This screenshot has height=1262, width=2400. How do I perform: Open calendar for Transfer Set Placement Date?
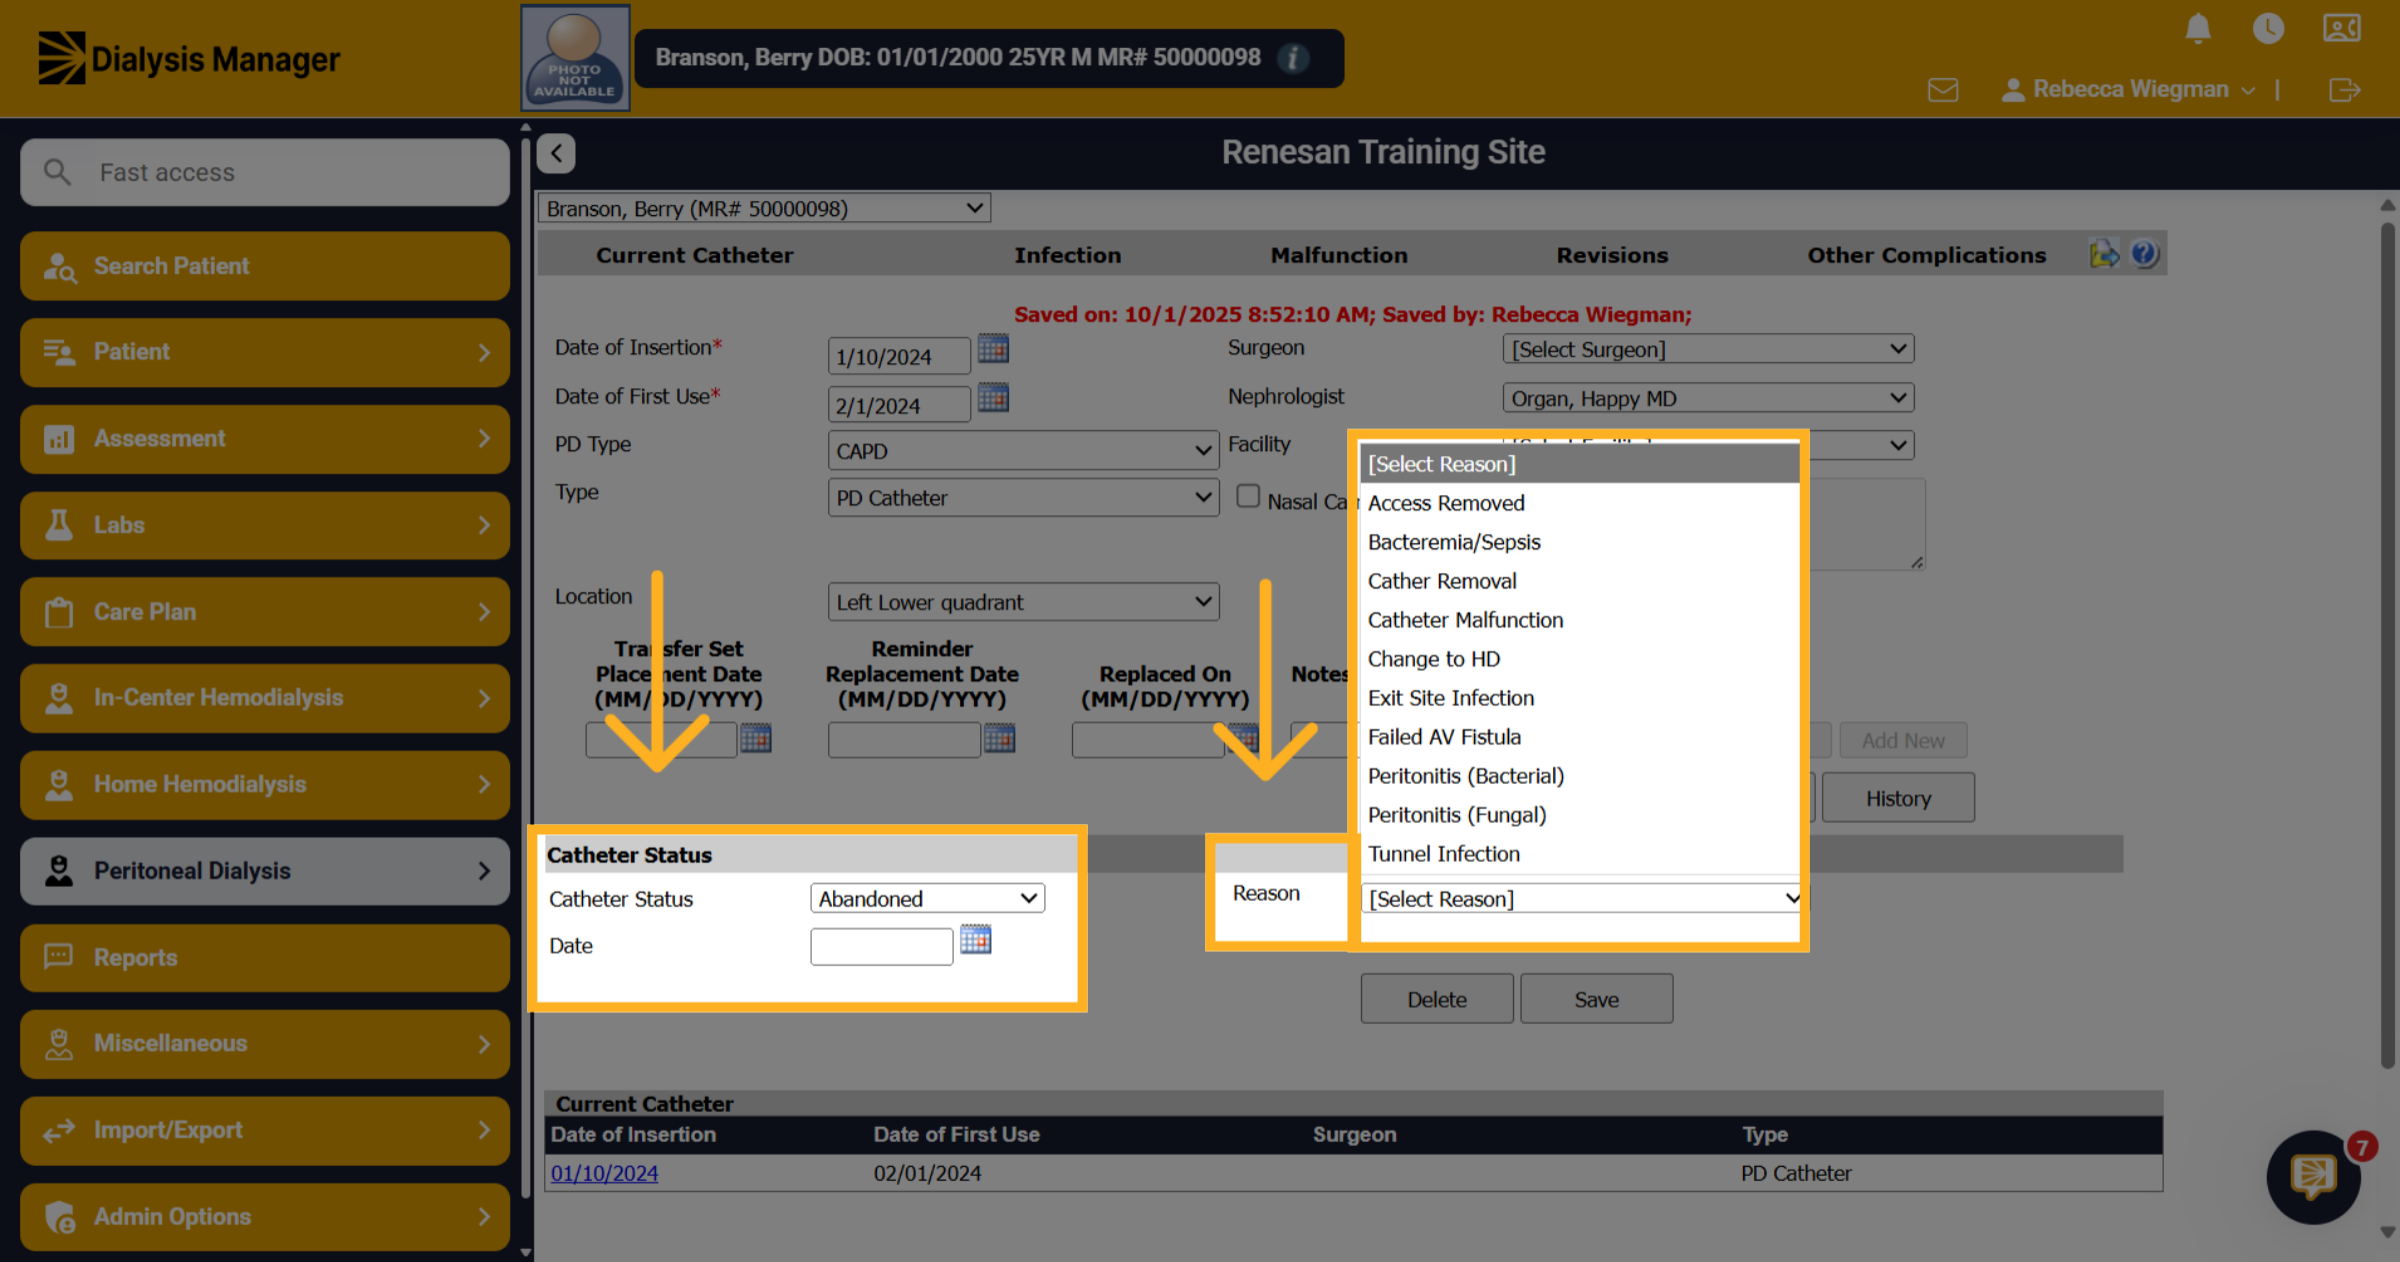(756, 739)
